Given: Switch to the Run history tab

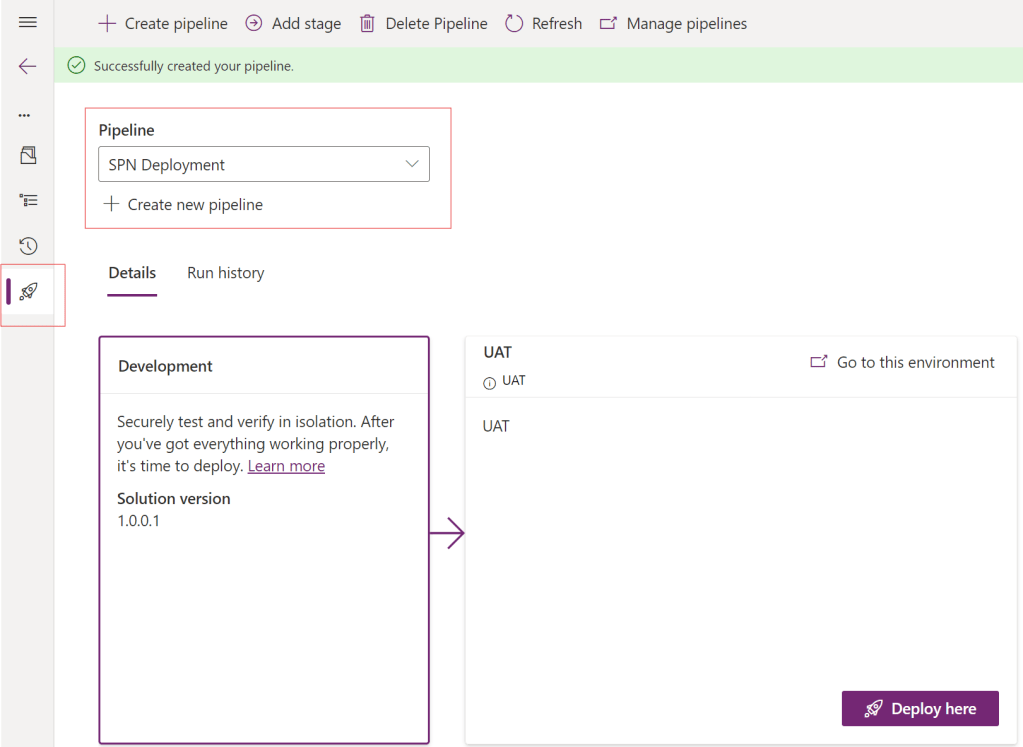Looking at the screenshot, I should point(226,273).
